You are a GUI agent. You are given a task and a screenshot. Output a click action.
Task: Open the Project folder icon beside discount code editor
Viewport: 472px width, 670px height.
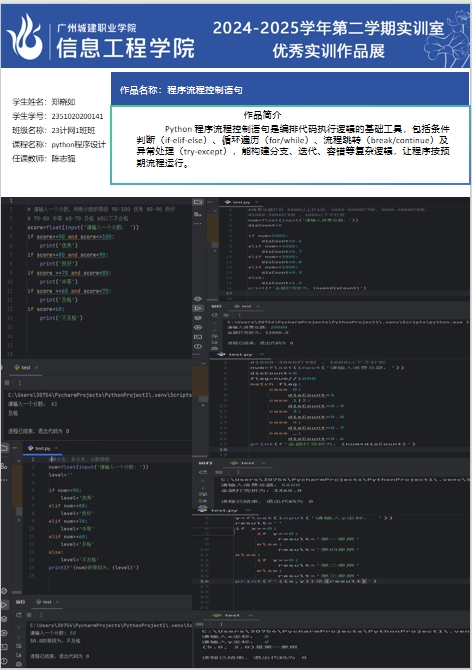coord(198,202)
